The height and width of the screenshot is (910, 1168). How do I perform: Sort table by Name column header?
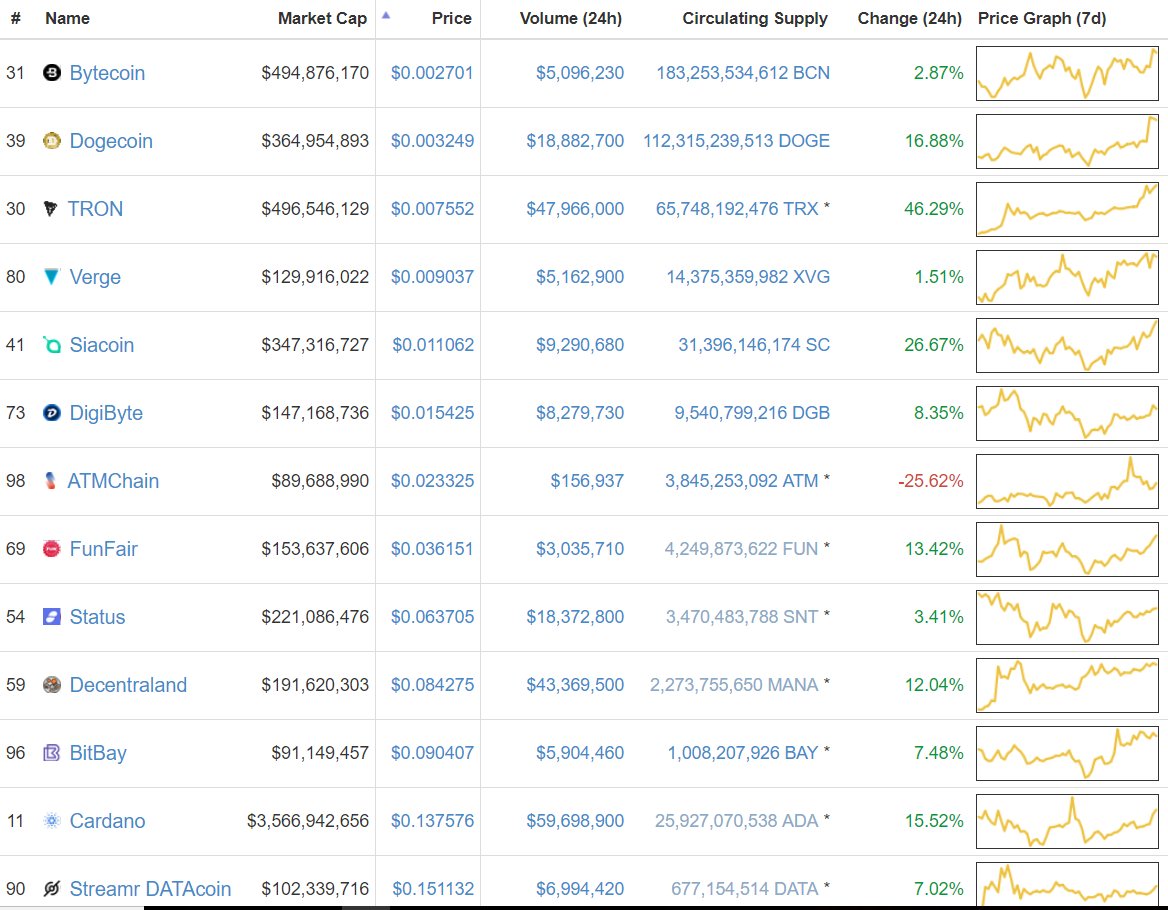(x=67, y=18)
